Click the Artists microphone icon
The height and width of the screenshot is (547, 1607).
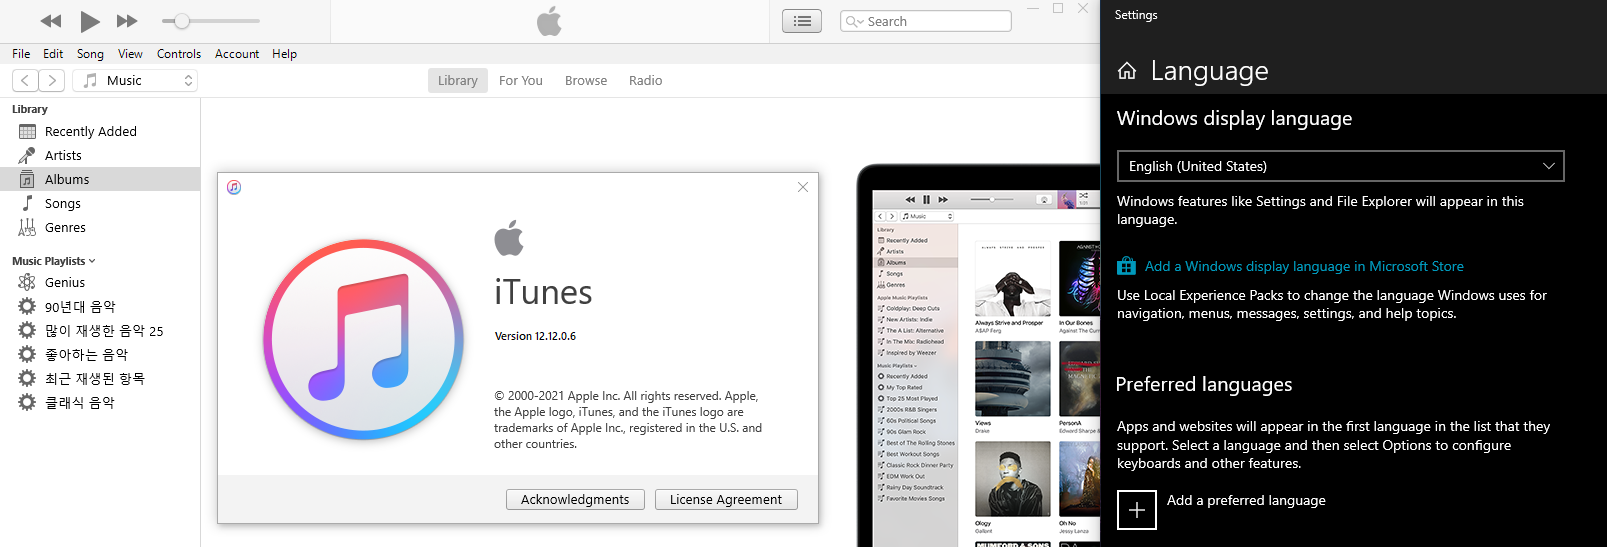tap(27, 155)
